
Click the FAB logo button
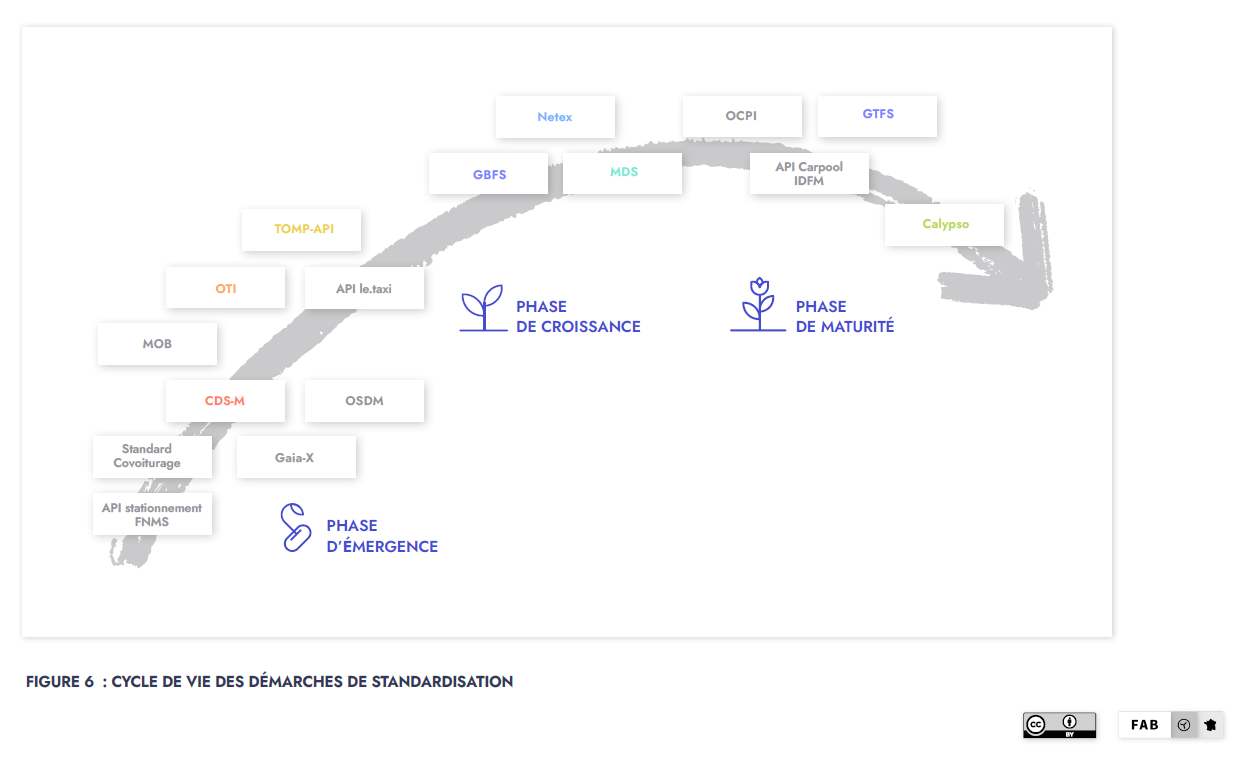click(x=1143, y=724)
